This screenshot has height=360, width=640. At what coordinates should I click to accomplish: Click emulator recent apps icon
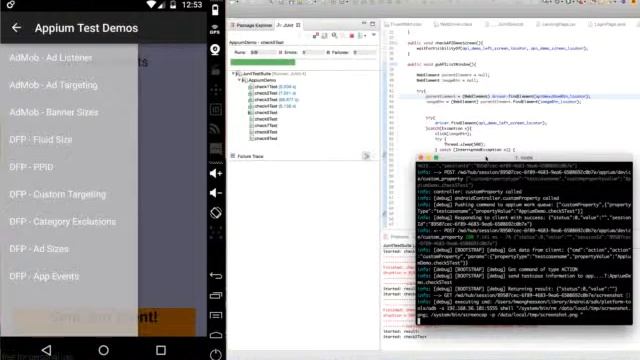[x=216, y=296]
